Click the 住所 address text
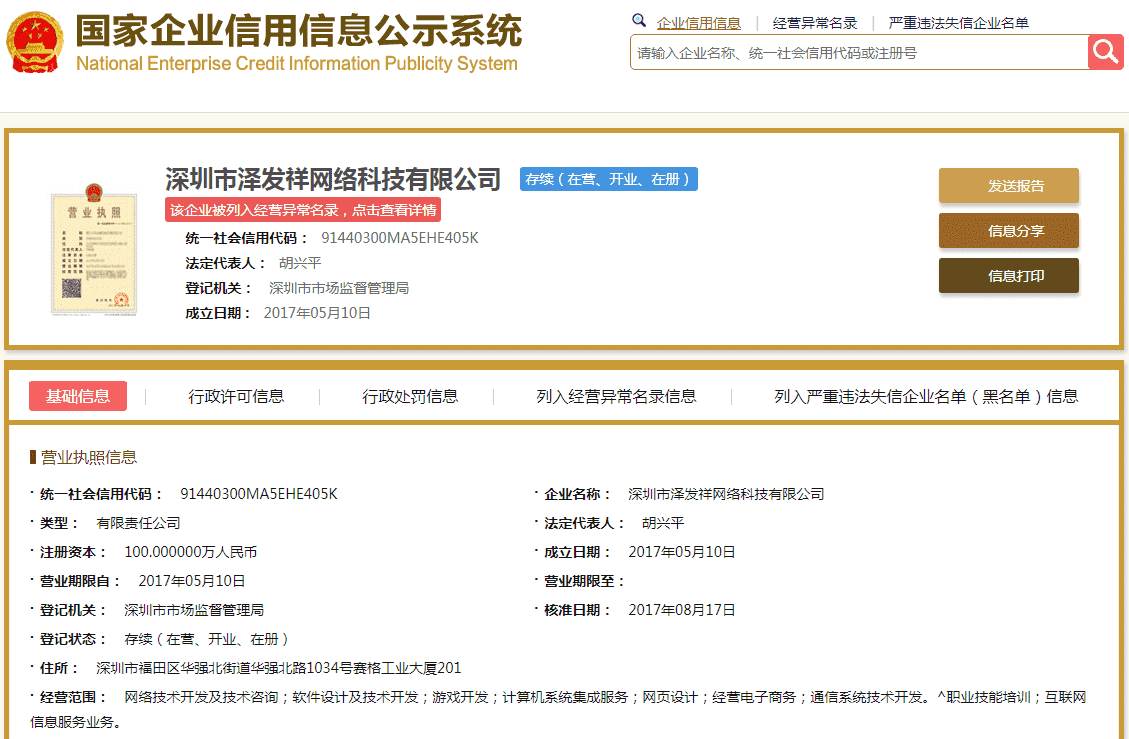The width and height of the screenshot is (1129, 739). pyautogui.click(x=279, y=668)
